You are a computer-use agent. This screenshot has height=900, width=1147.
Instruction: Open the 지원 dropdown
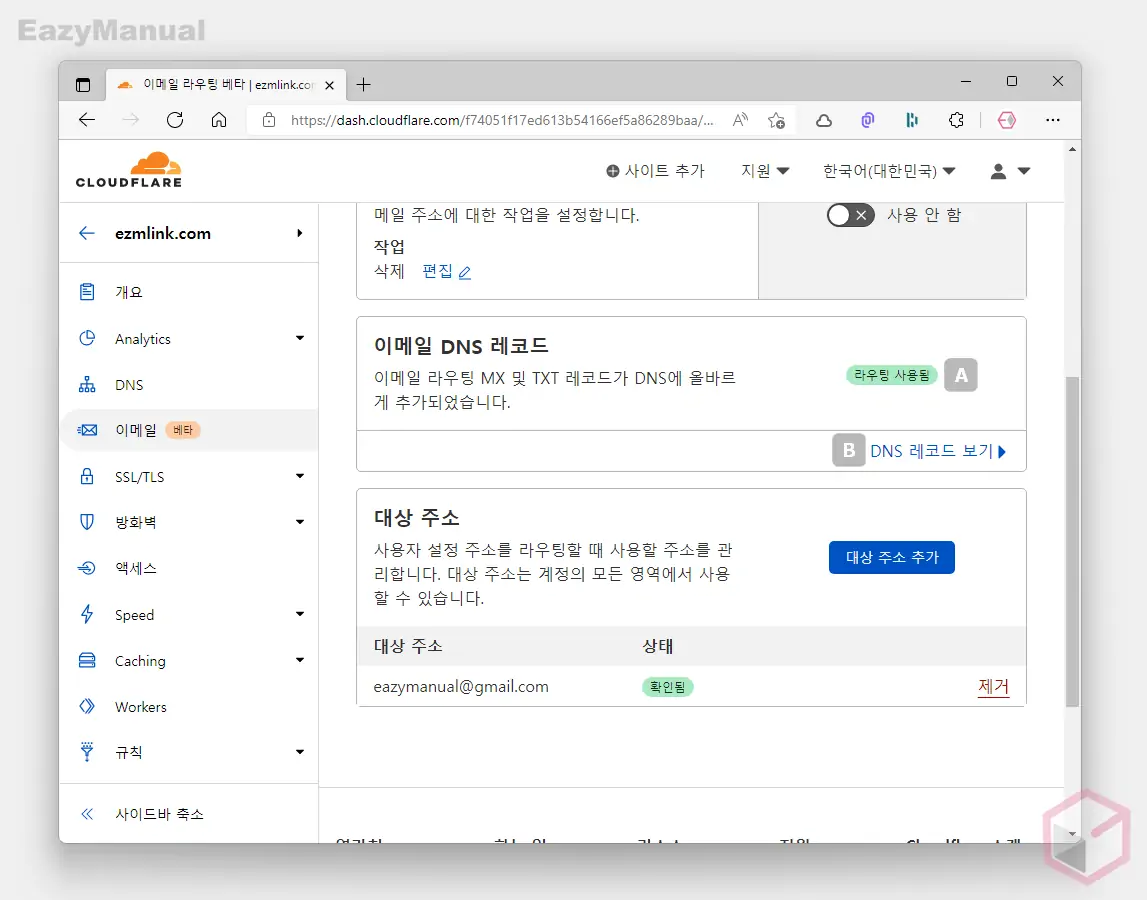764,171
